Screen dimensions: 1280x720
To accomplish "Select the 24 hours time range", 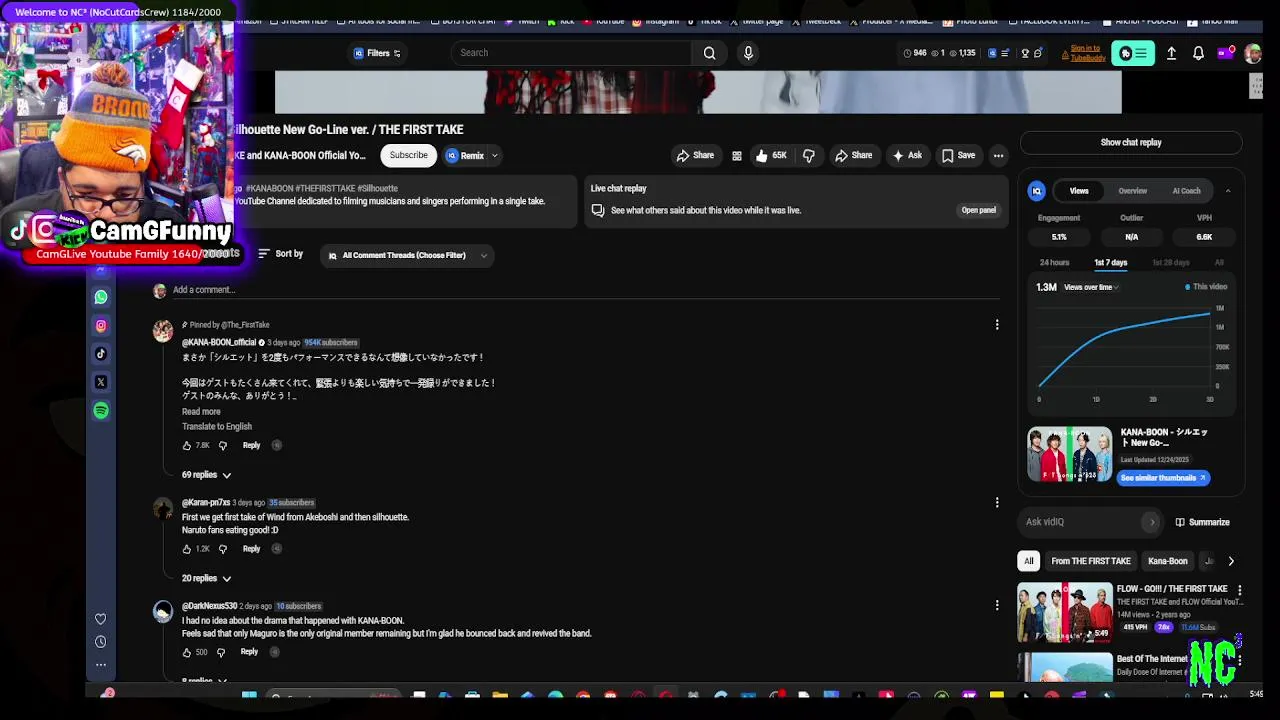I will (x=1054, y=263).
